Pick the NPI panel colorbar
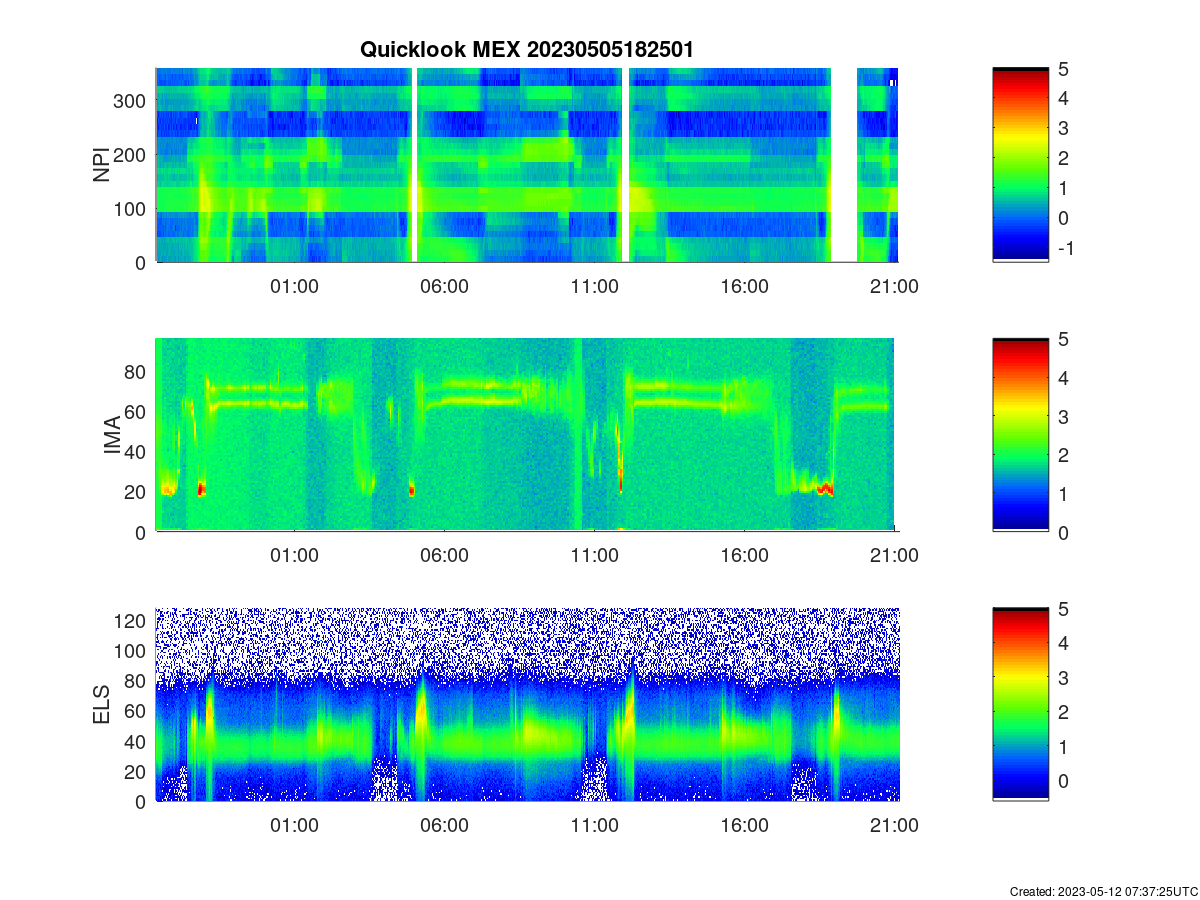This screenshot has height=900, width=1200. coord(1021,165)
